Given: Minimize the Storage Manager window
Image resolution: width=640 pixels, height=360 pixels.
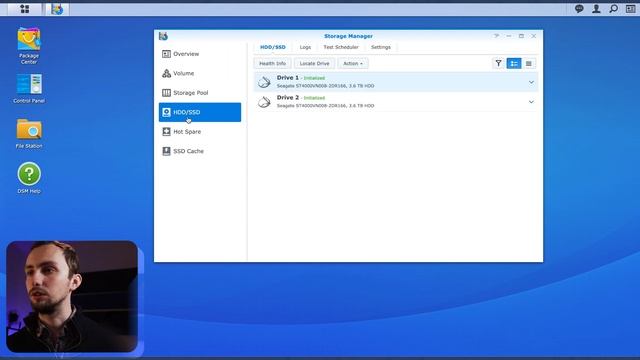Looking at the screenshot, I should tap(509, 36).
